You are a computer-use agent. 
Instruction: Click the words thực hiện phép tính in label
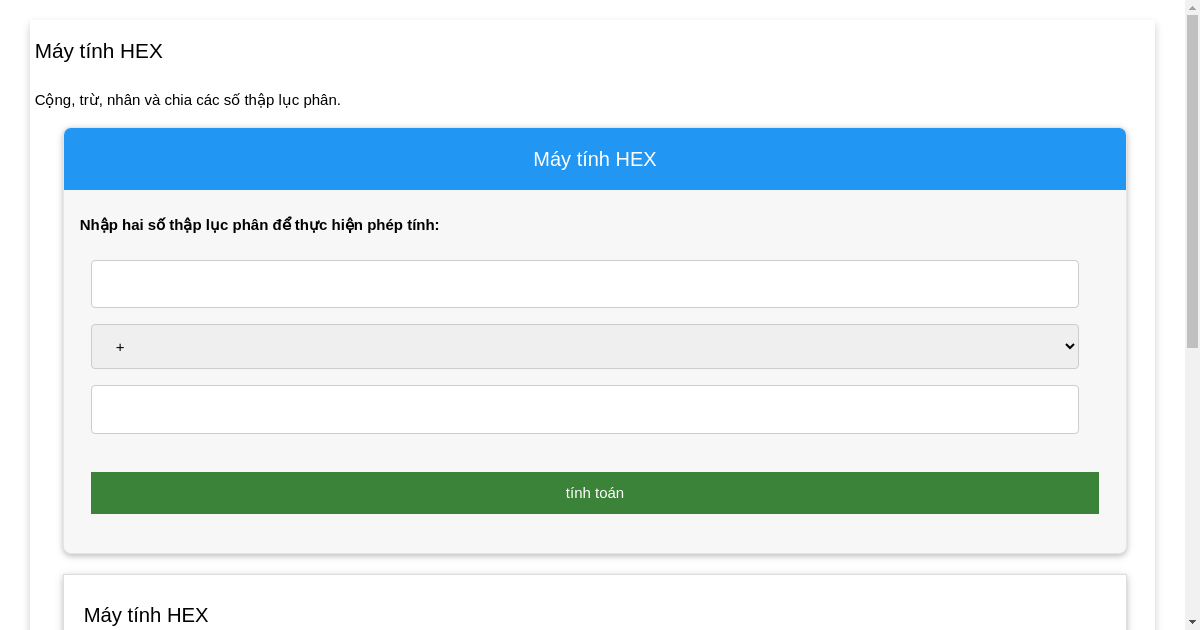366,225
